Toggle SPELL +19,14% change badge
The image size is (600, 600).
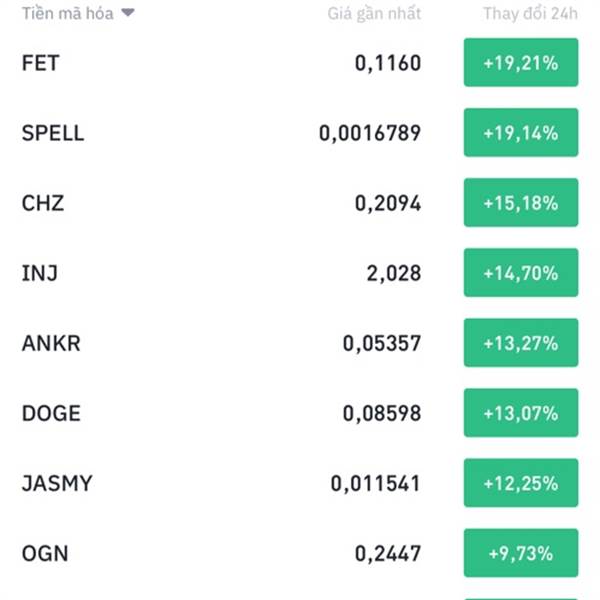tap(521, 132)
